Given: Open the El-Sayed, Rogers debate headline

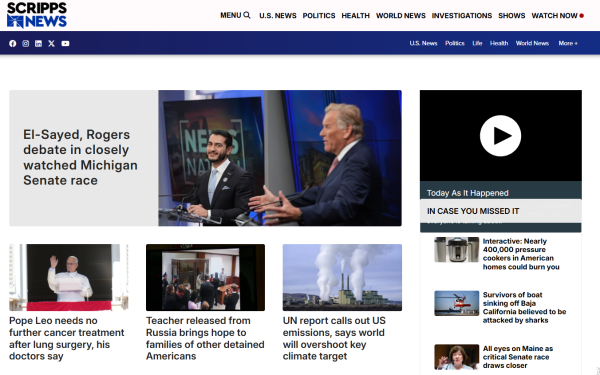Looking at the screenshot, I should point(80,157).
